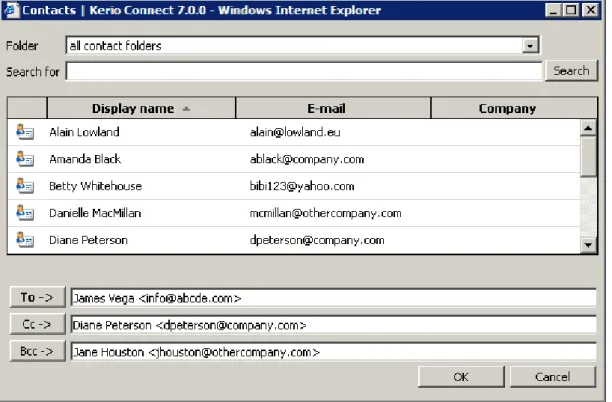The height and width of the screenshot is (402, 612).
Task: Select contact name Betty Whitehouse
Action: click(x=95, y=186)
